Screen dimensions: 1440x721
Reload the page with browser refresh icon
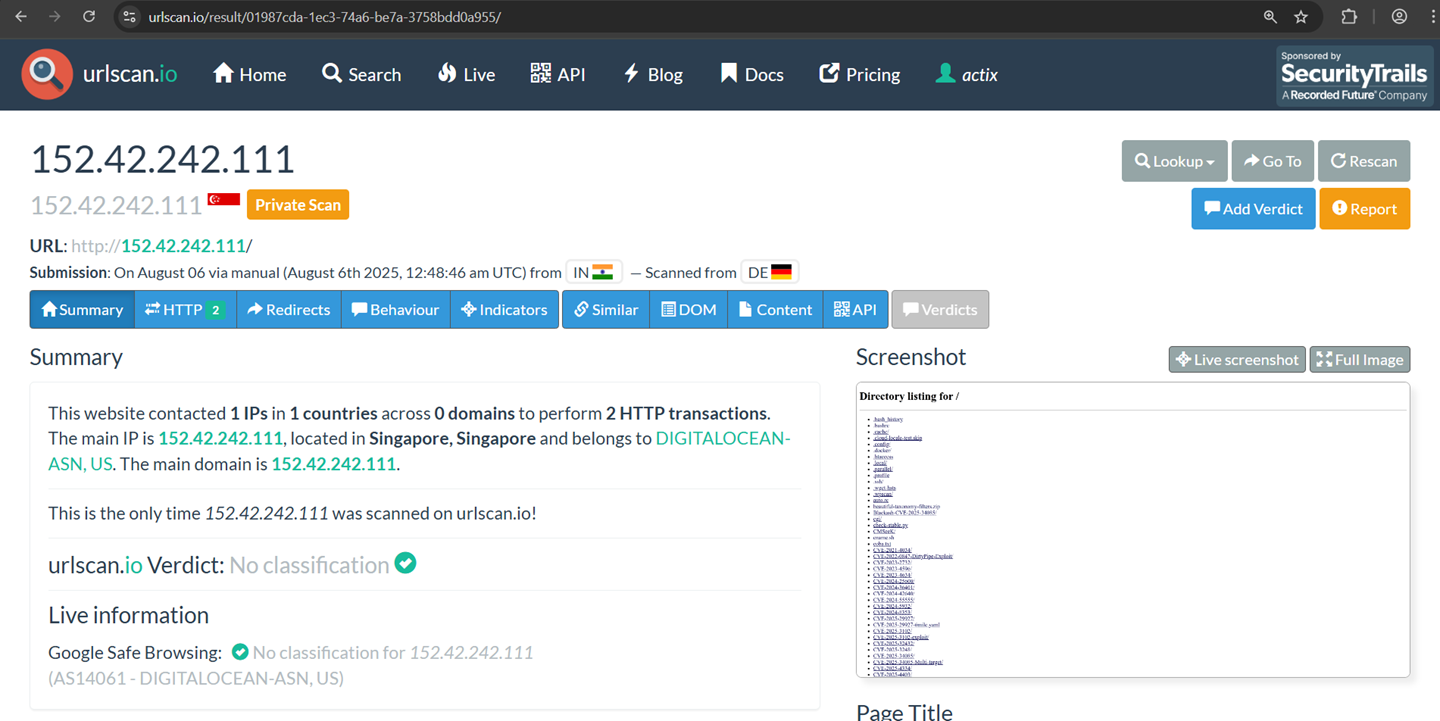[x=89, y=17]
